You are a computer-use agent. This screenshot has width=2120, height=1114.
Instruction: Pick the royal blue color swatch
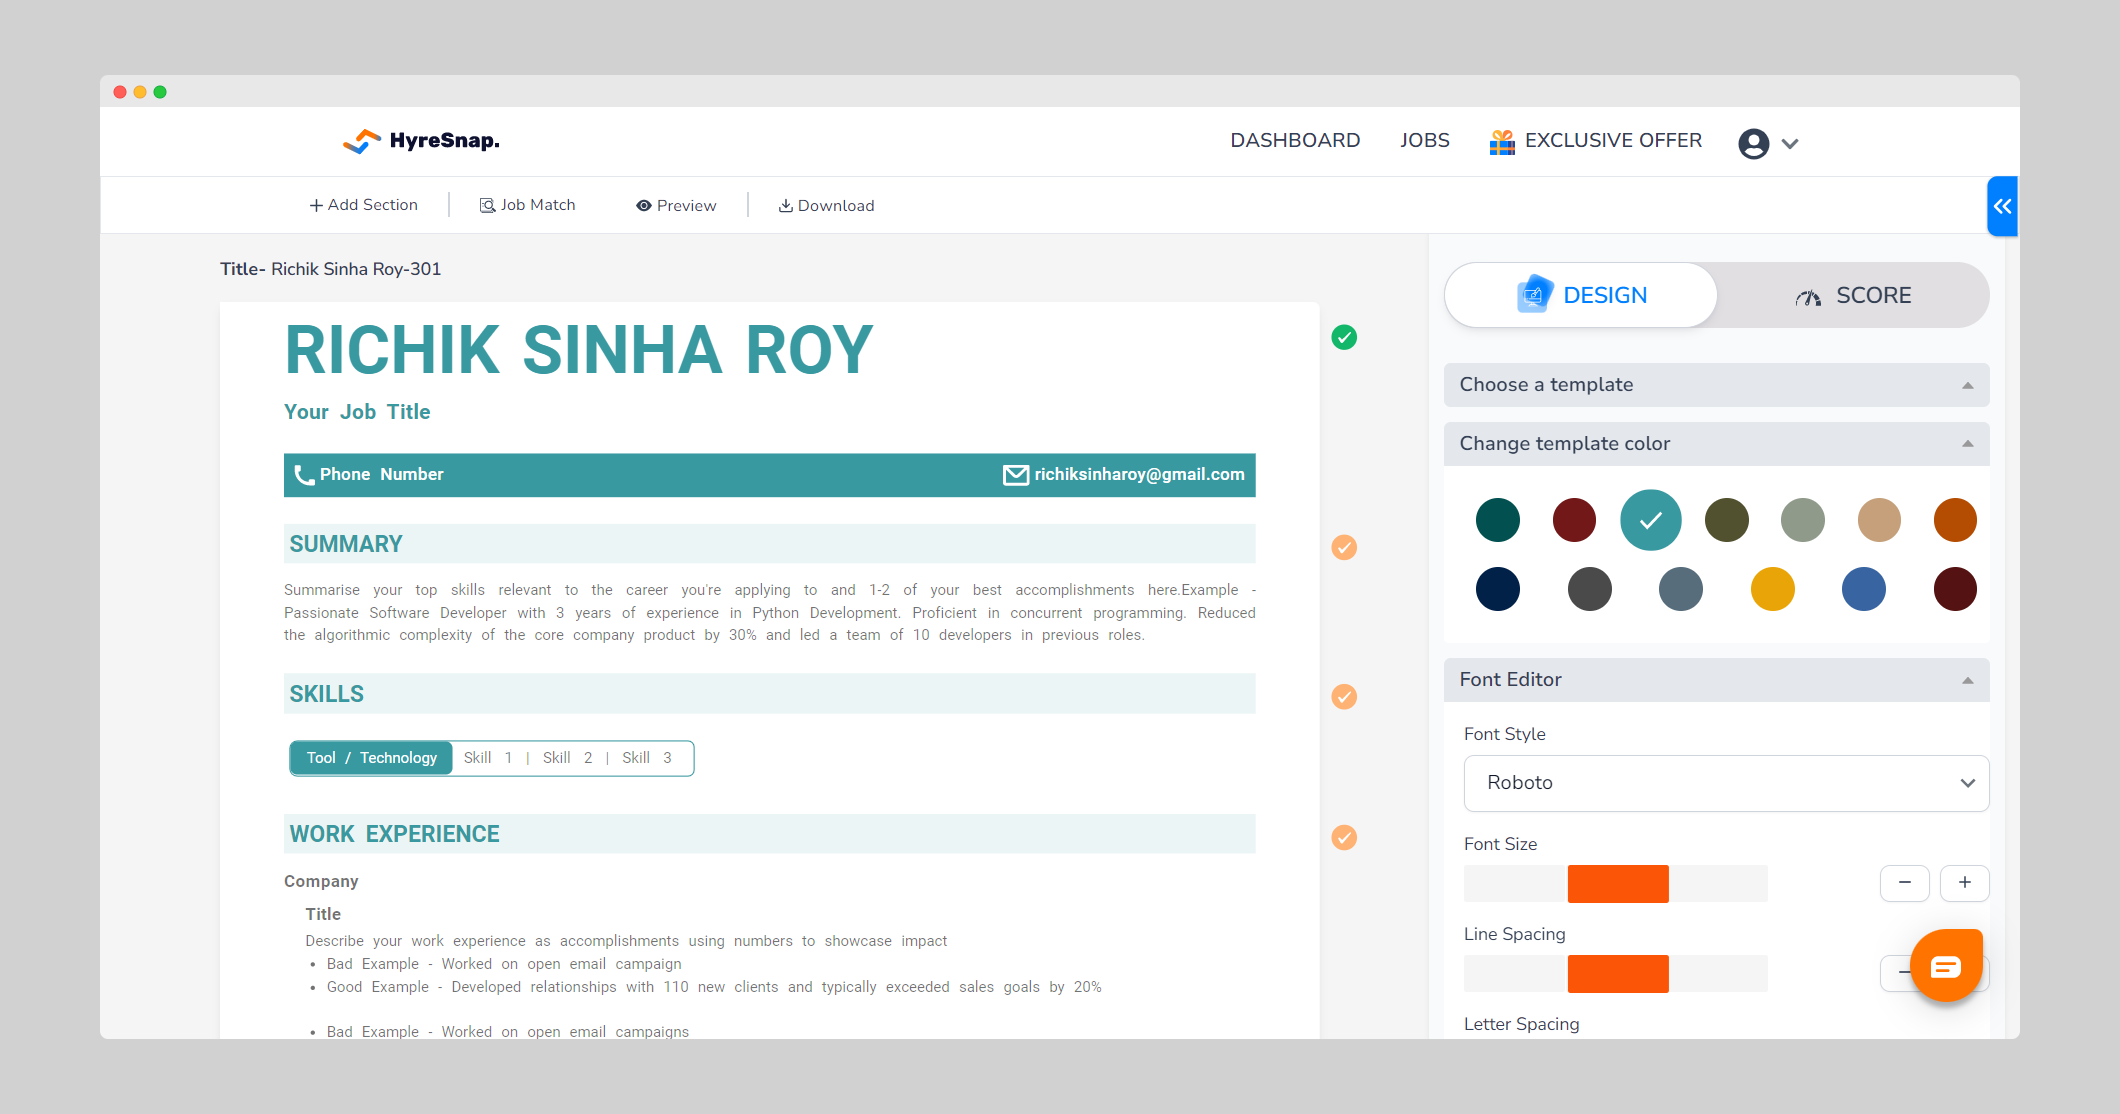click(1864, 589)
